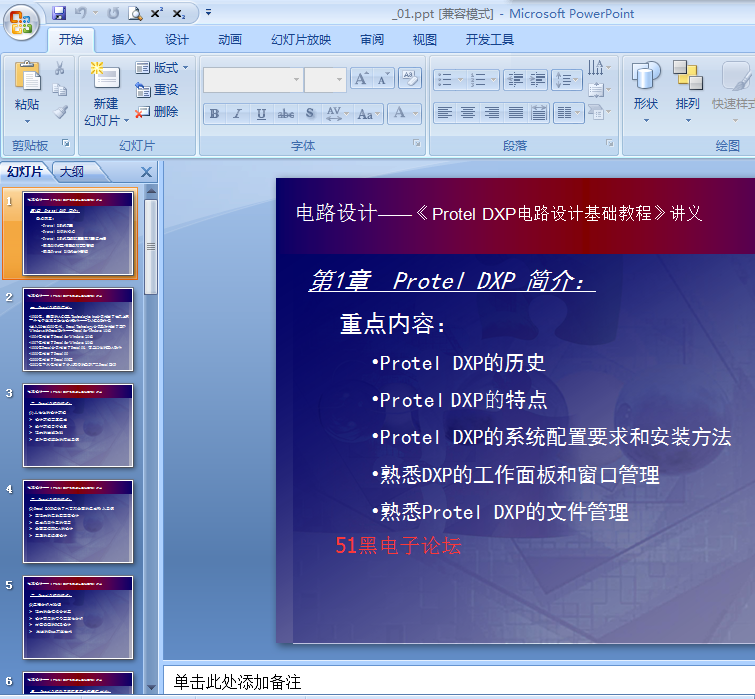Click the Align Text vertical option

pos(599,90)
